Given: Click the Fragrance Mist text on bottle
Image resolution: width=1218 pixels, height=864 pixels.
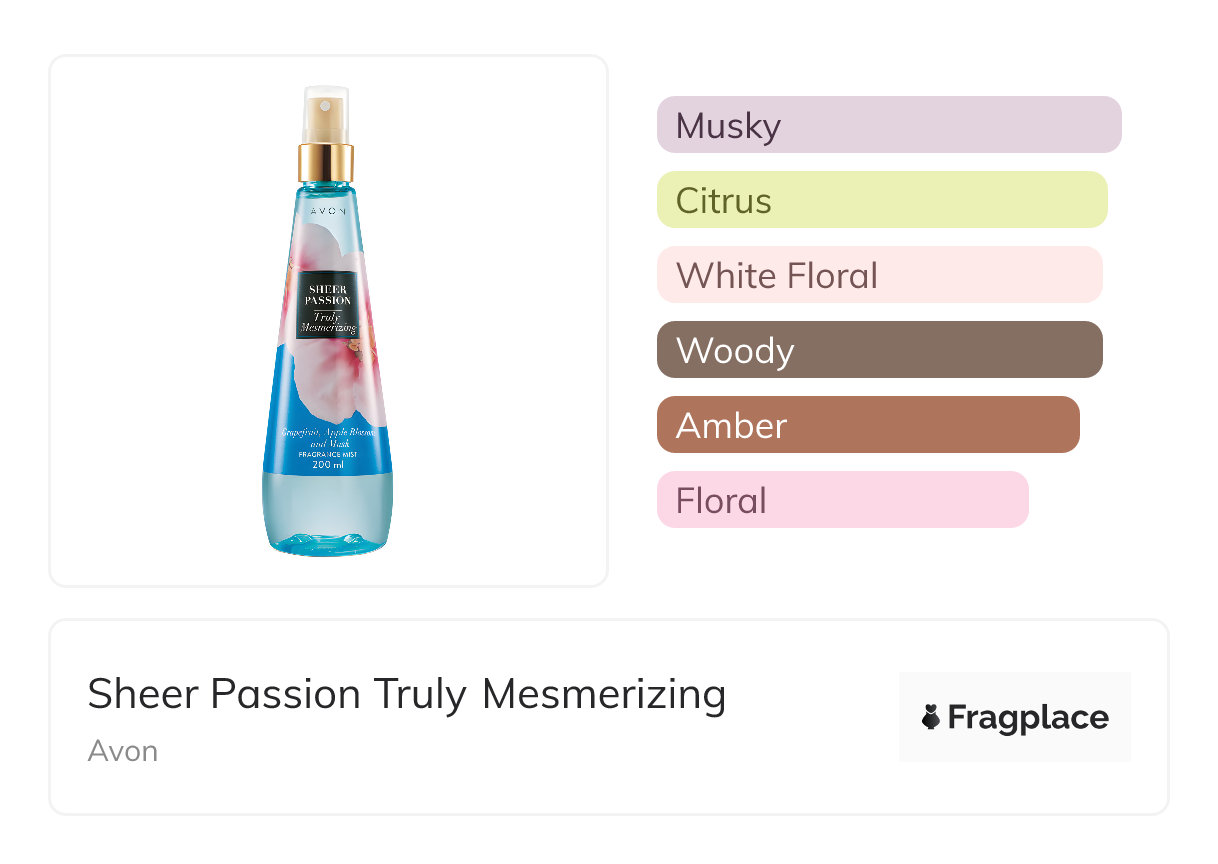Looking at the screenshot, I should 327,454.
